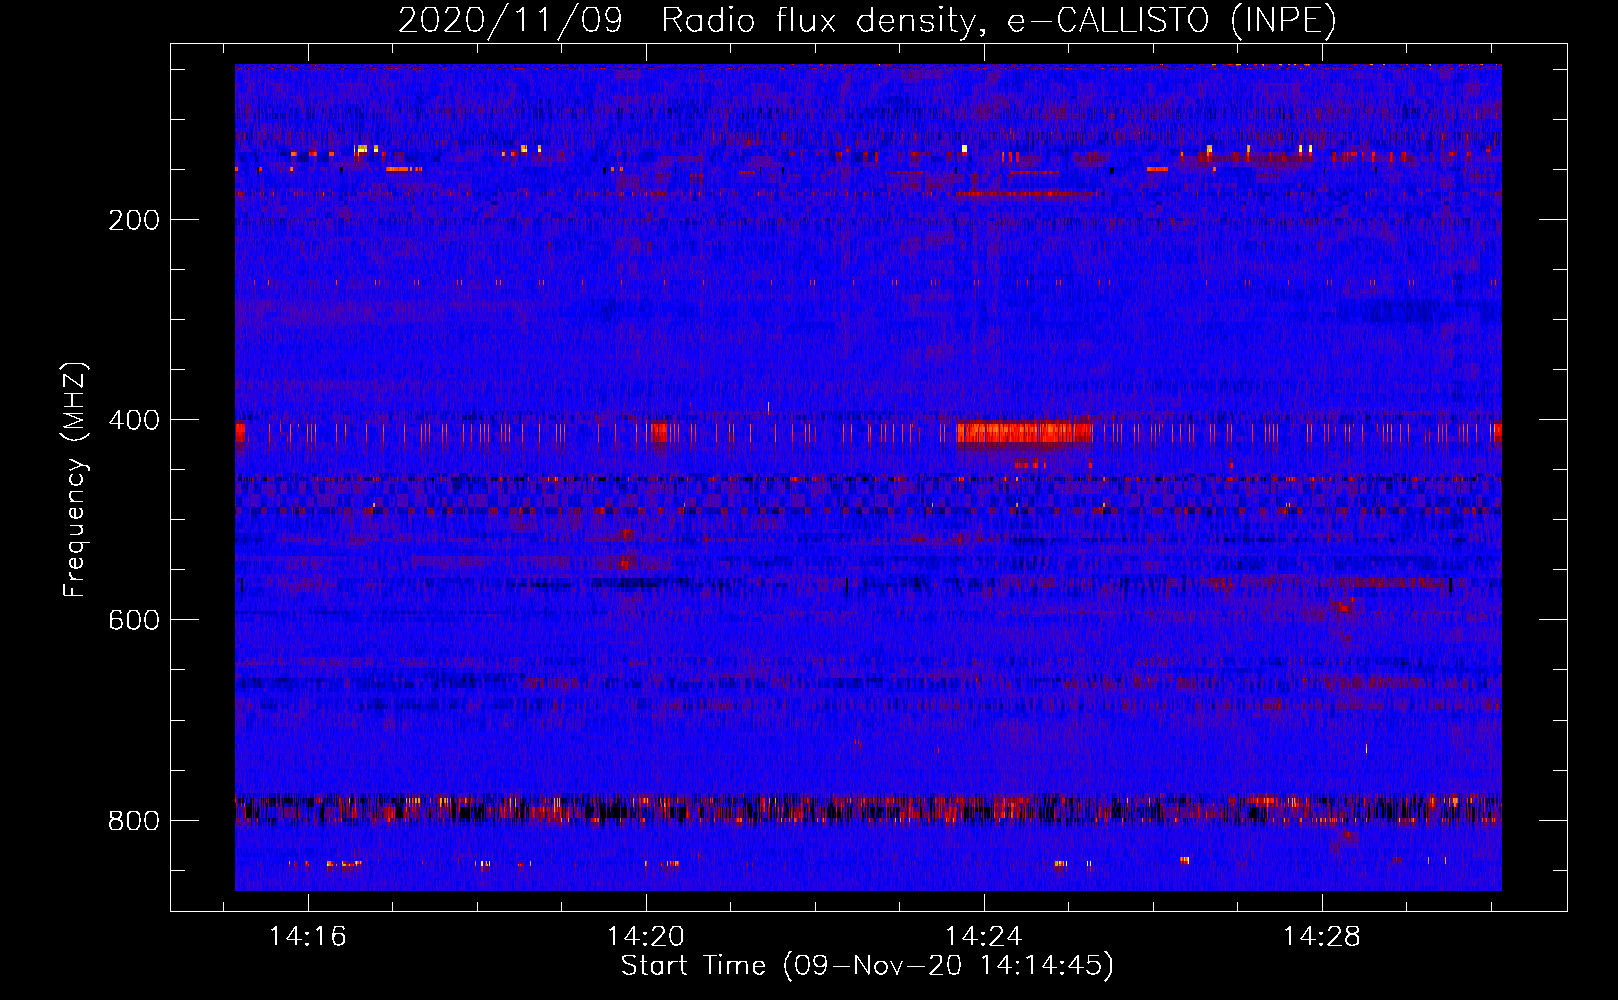Click the 'Frequency (MHZ)' axis label

[x=75, y=480]
